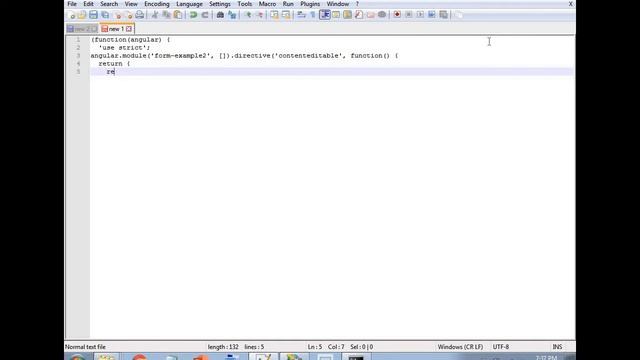The width and height of the screenshot is (640, 360).
Task: Click 'return {' on code line 4
Action: point(114,64)
